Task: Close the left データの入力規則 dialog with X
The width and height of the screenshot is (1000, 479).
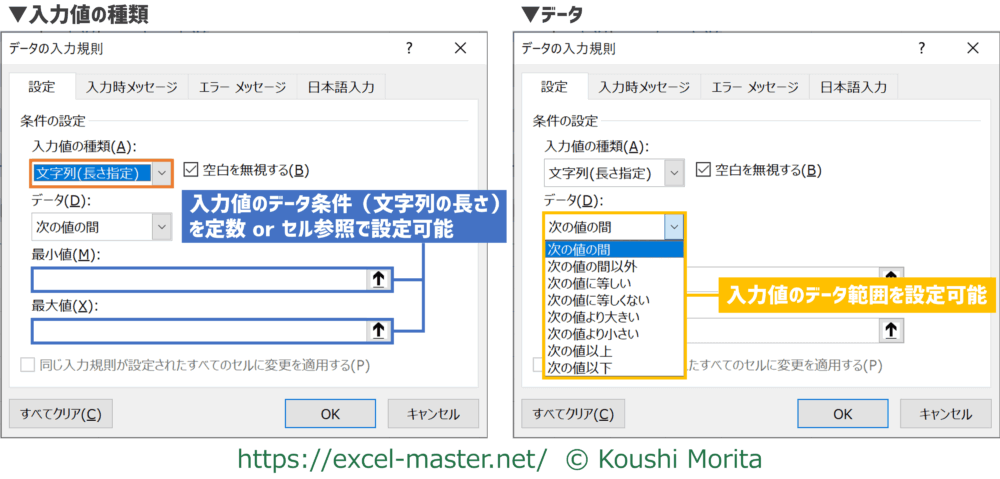Action: 460,48
